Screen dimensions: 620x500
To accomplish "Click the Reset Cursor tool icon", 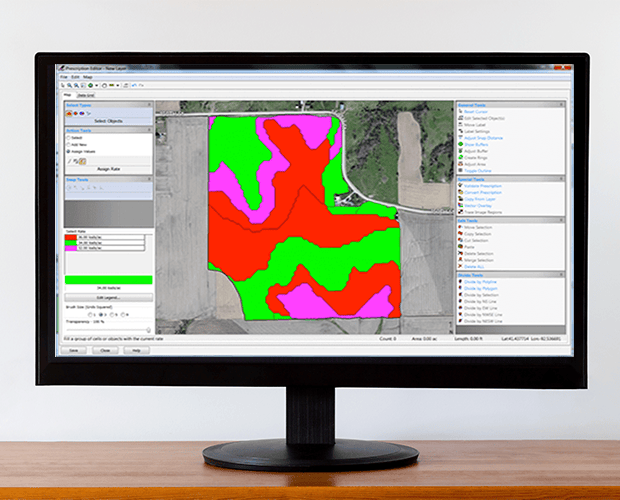I will click(x=458, y=111).
